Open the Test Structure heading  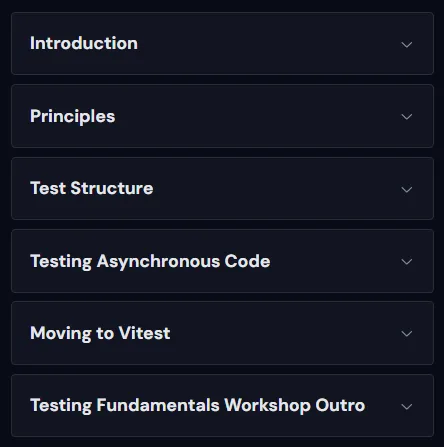click(92, 188)
